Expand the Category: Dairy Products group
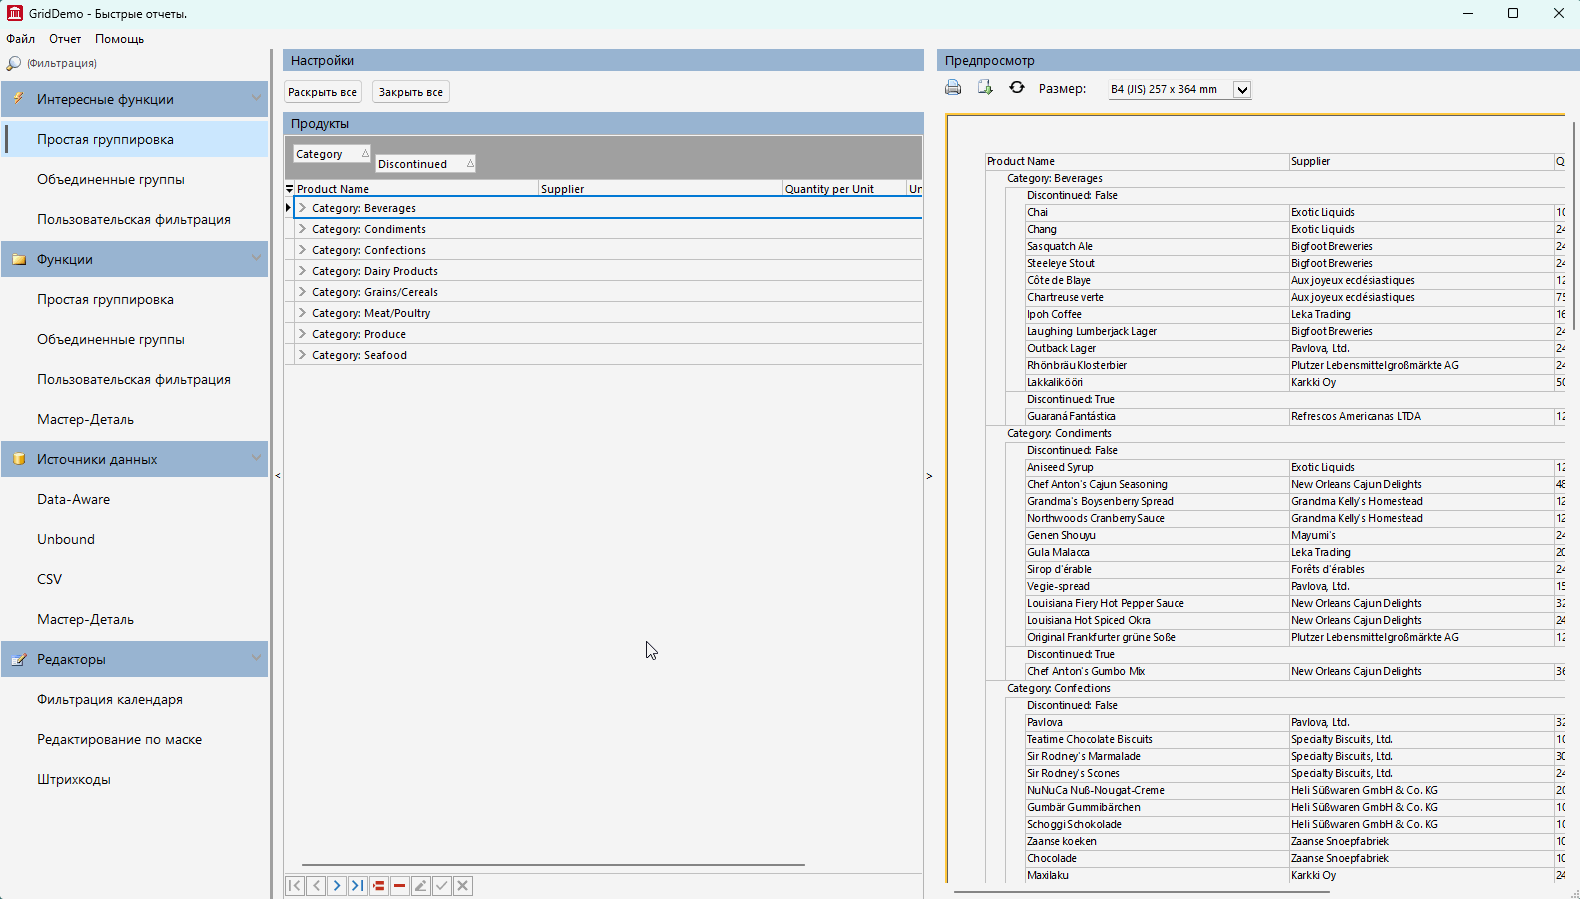Screen dimensions: 1580x899 [x=302, y=271]
